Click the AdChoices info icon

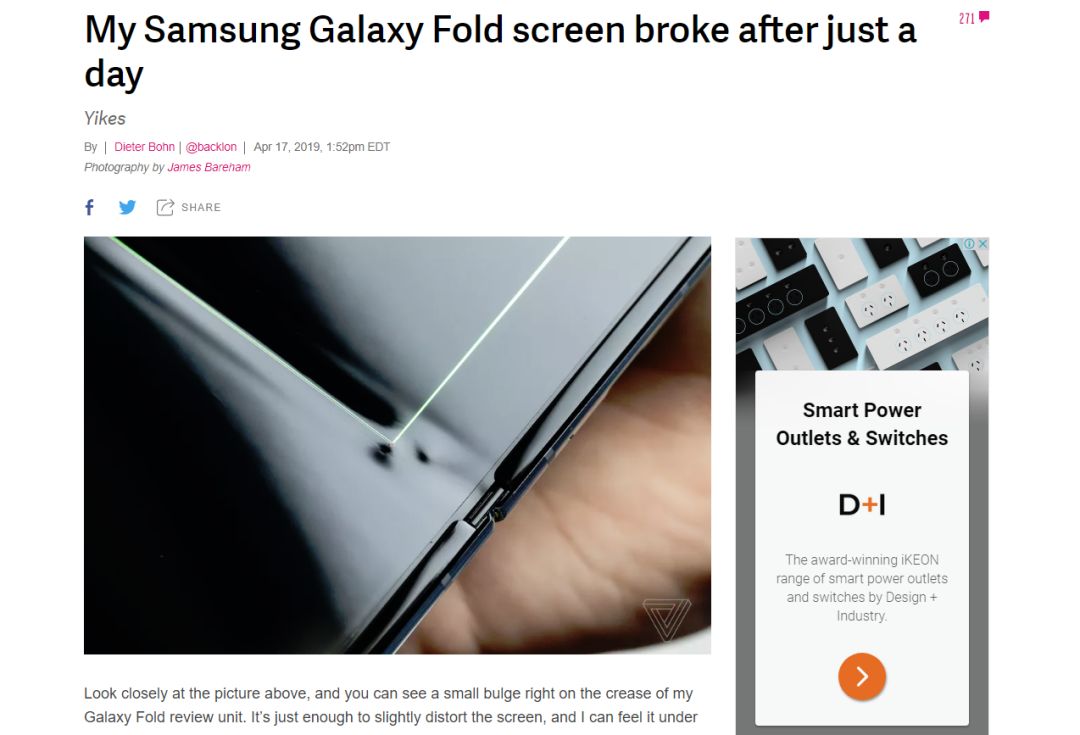(970, 244)
